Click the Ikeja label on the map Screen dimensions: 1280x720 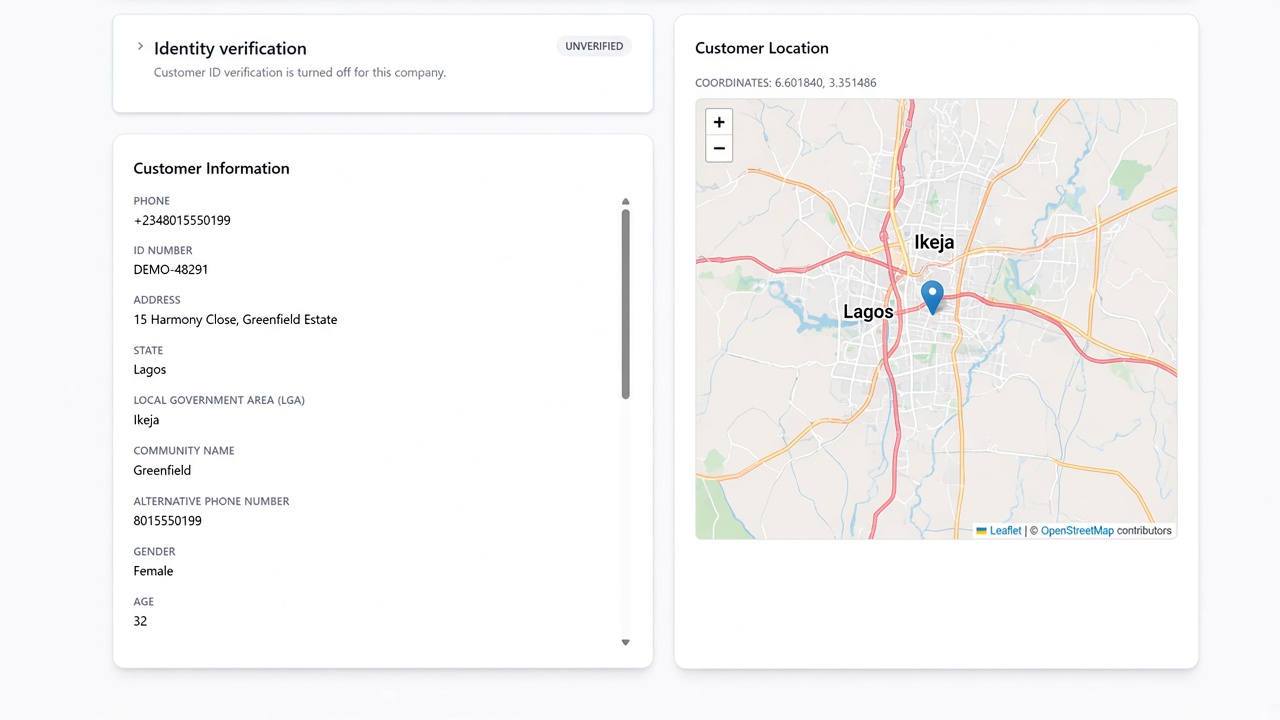click(934, 242)
